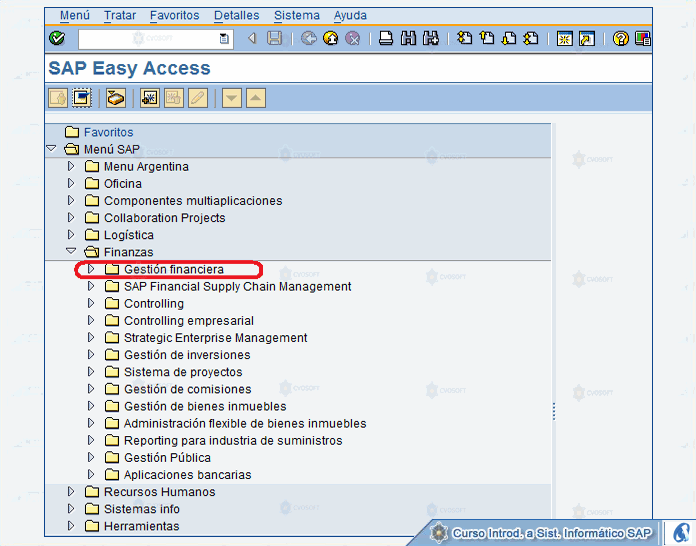Open the Favoritos menu
696x546 pixels.
[x=174, y=16]
